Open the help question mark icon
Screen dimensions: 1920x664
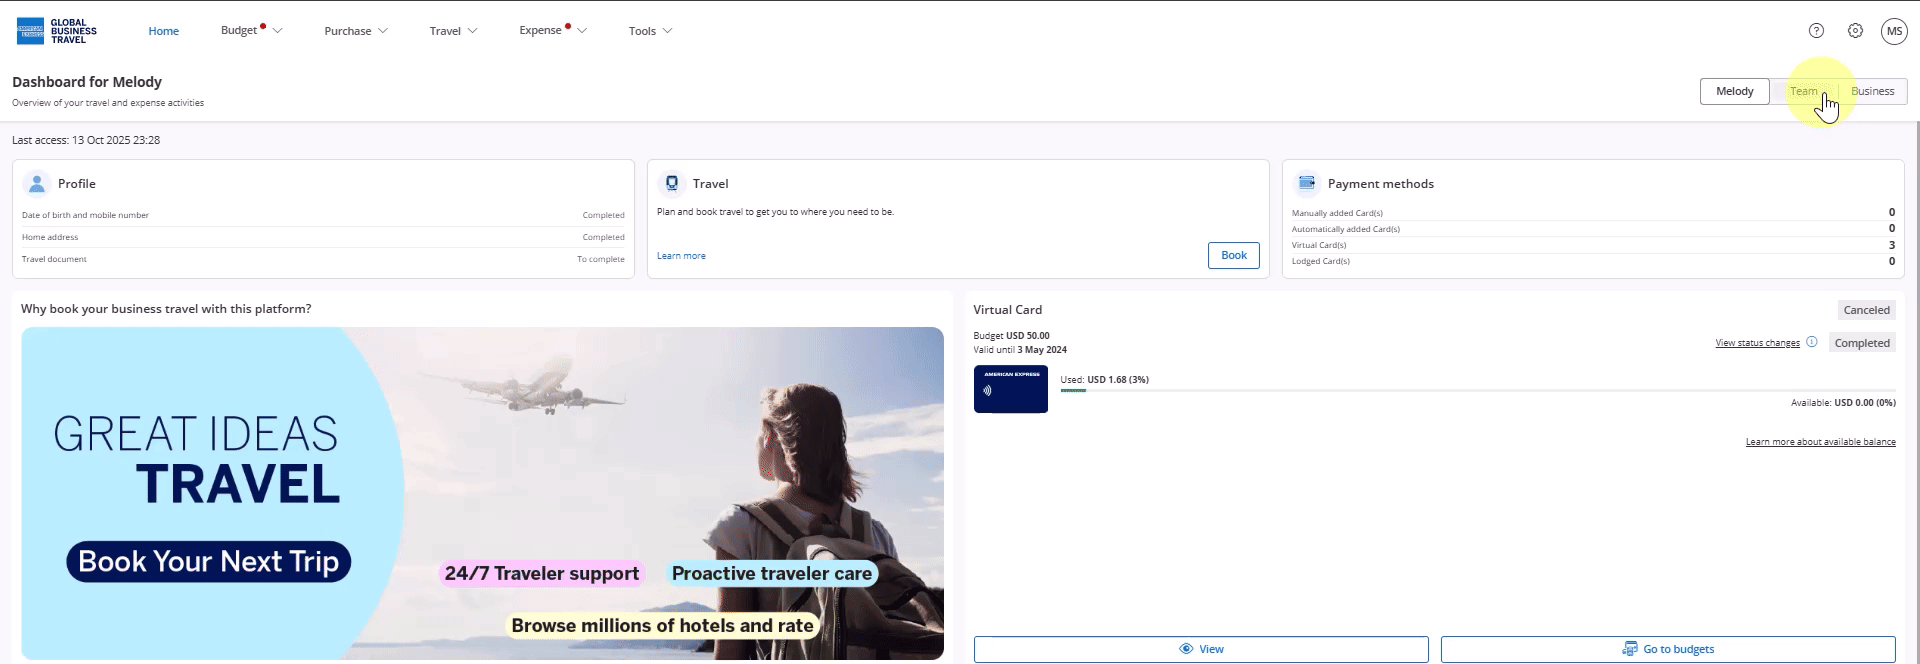point(1816,31)
